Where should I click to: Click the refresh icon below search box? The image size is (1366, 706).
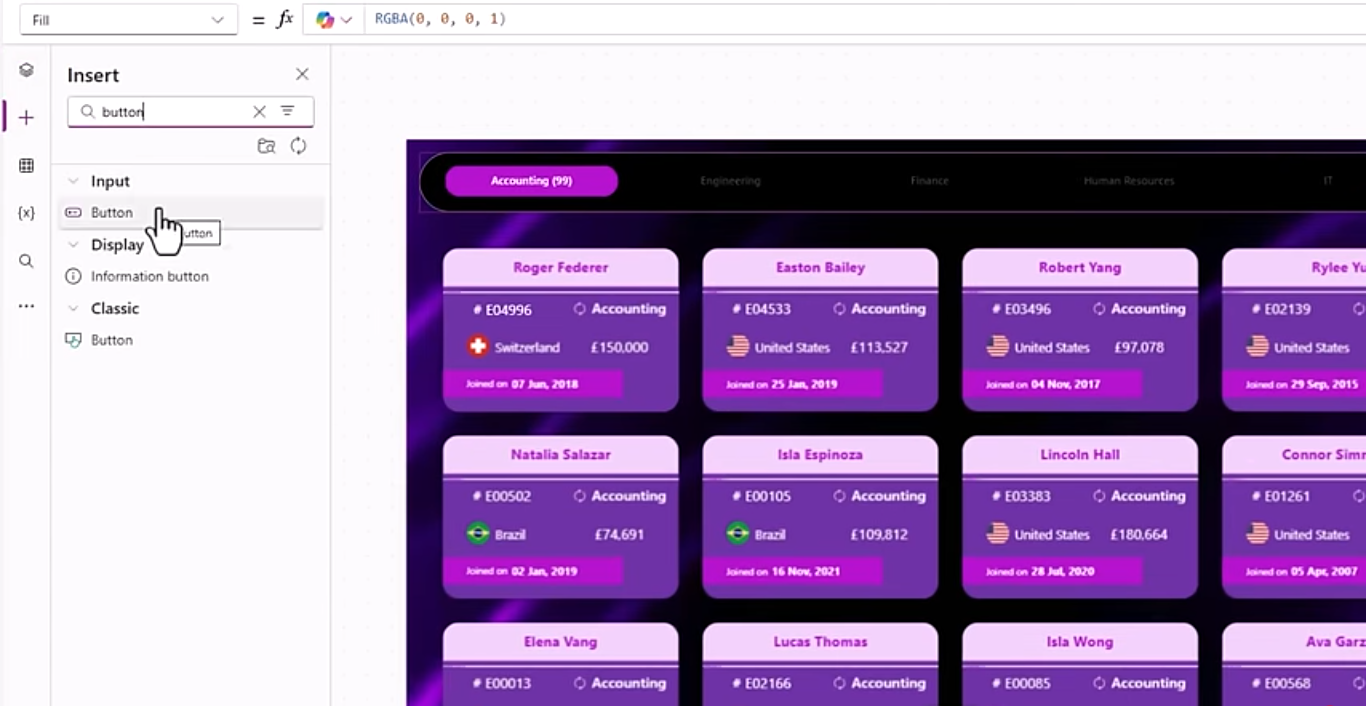click(298, 146)
